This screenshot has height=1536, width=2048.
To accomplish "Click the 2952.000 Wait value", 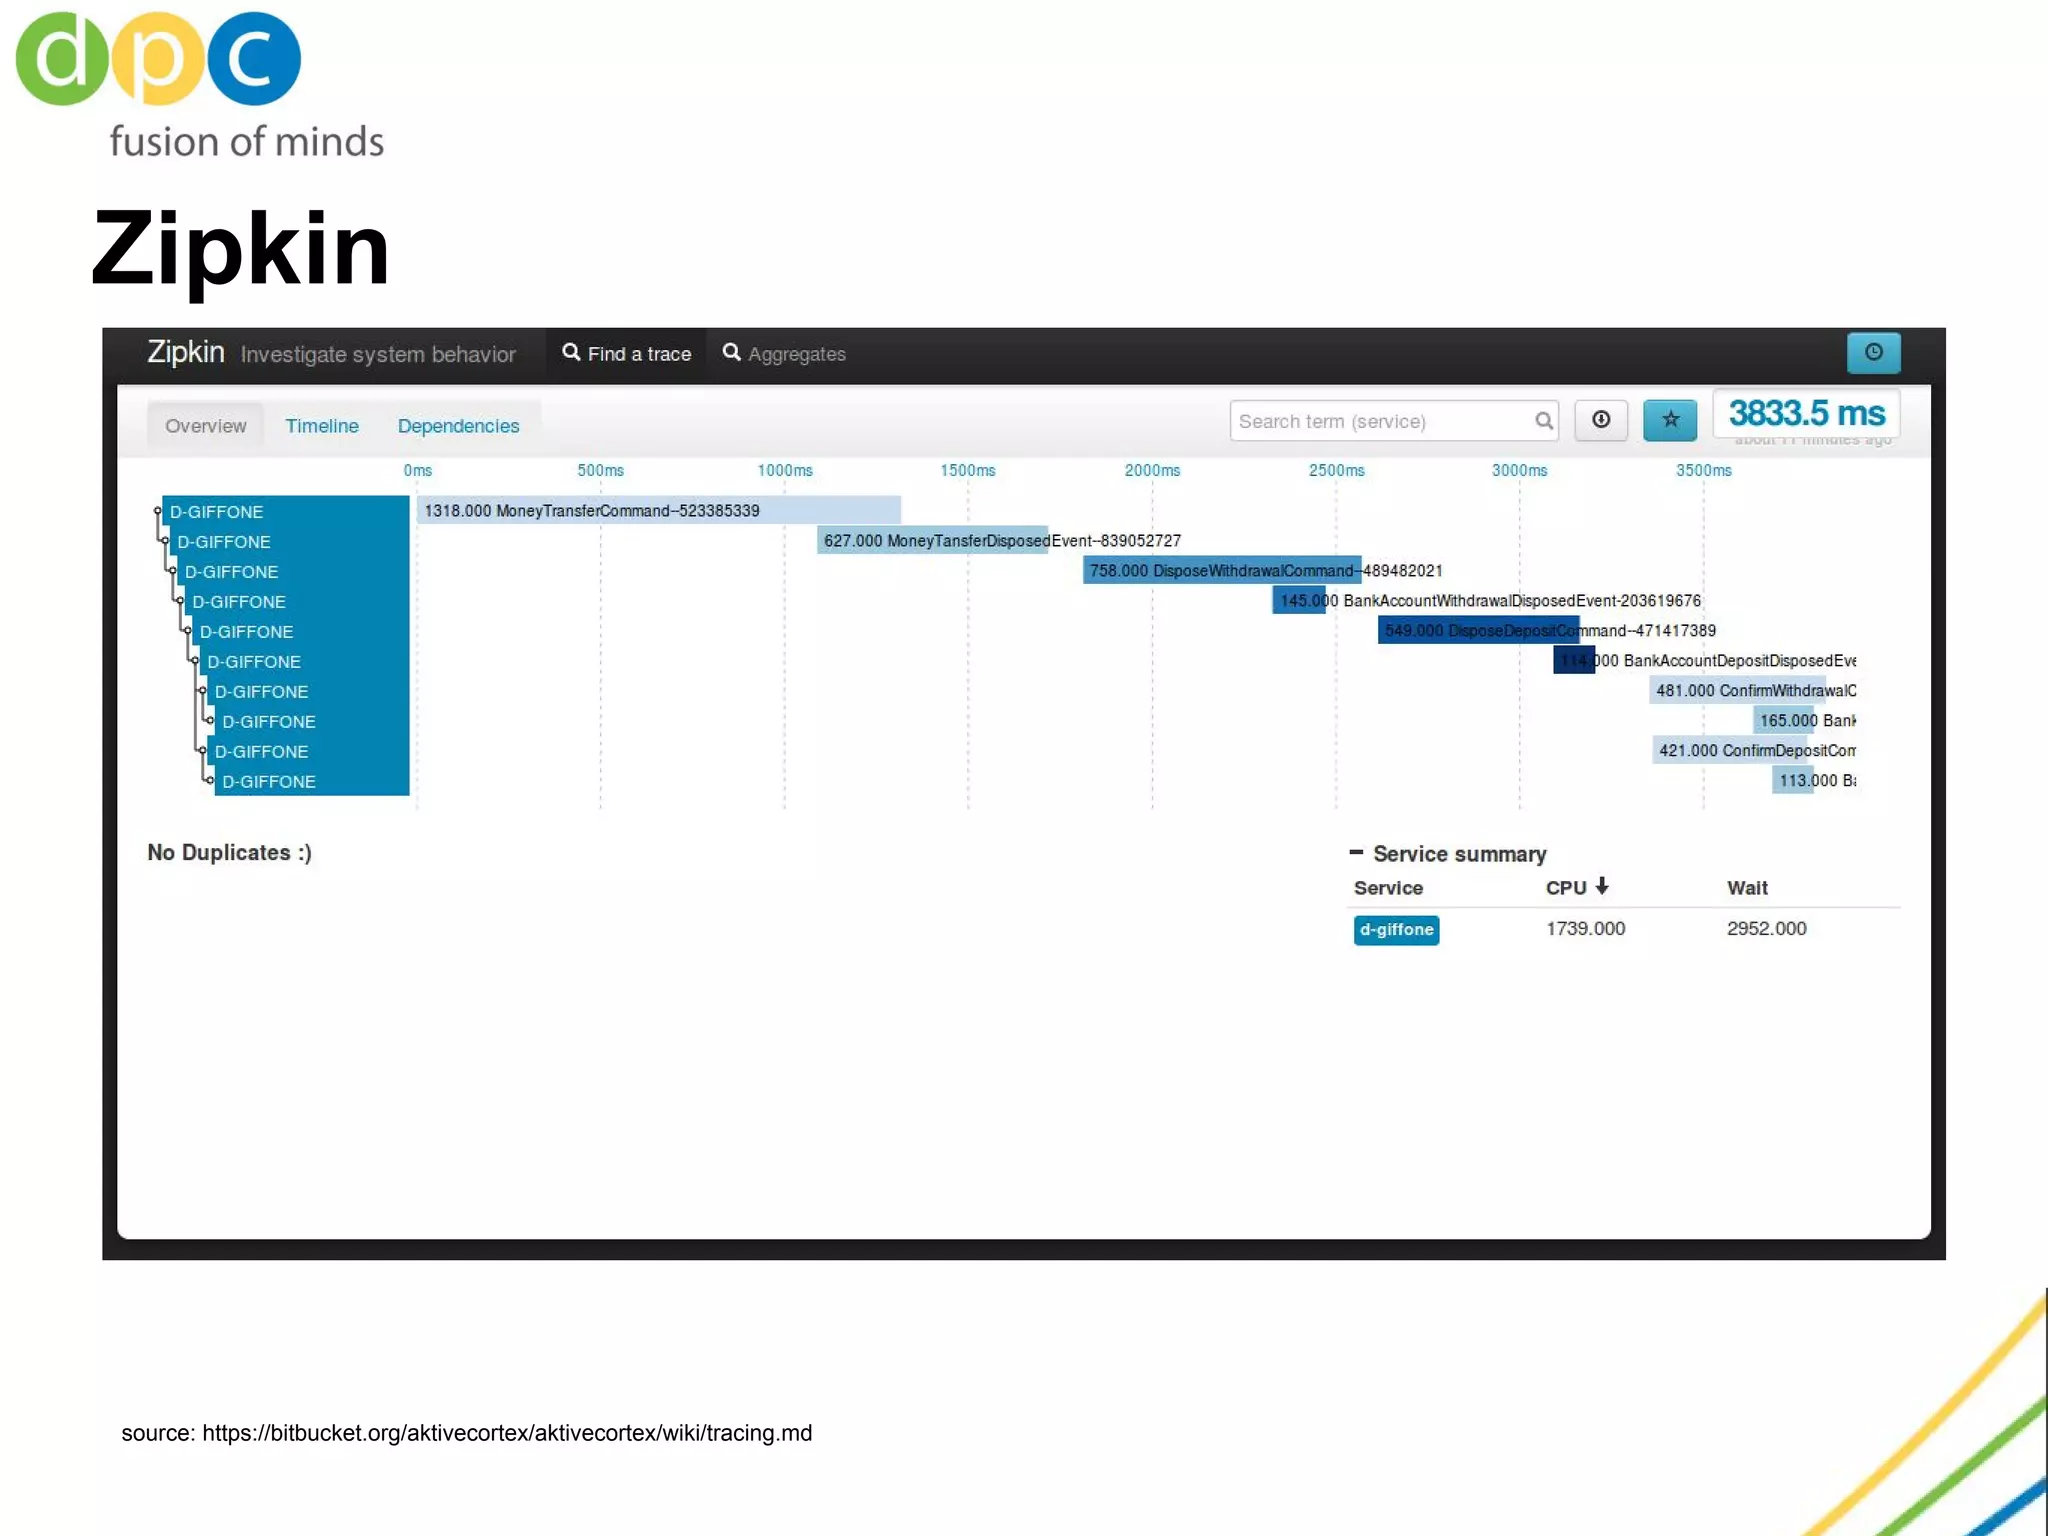I will [1766, 929].
